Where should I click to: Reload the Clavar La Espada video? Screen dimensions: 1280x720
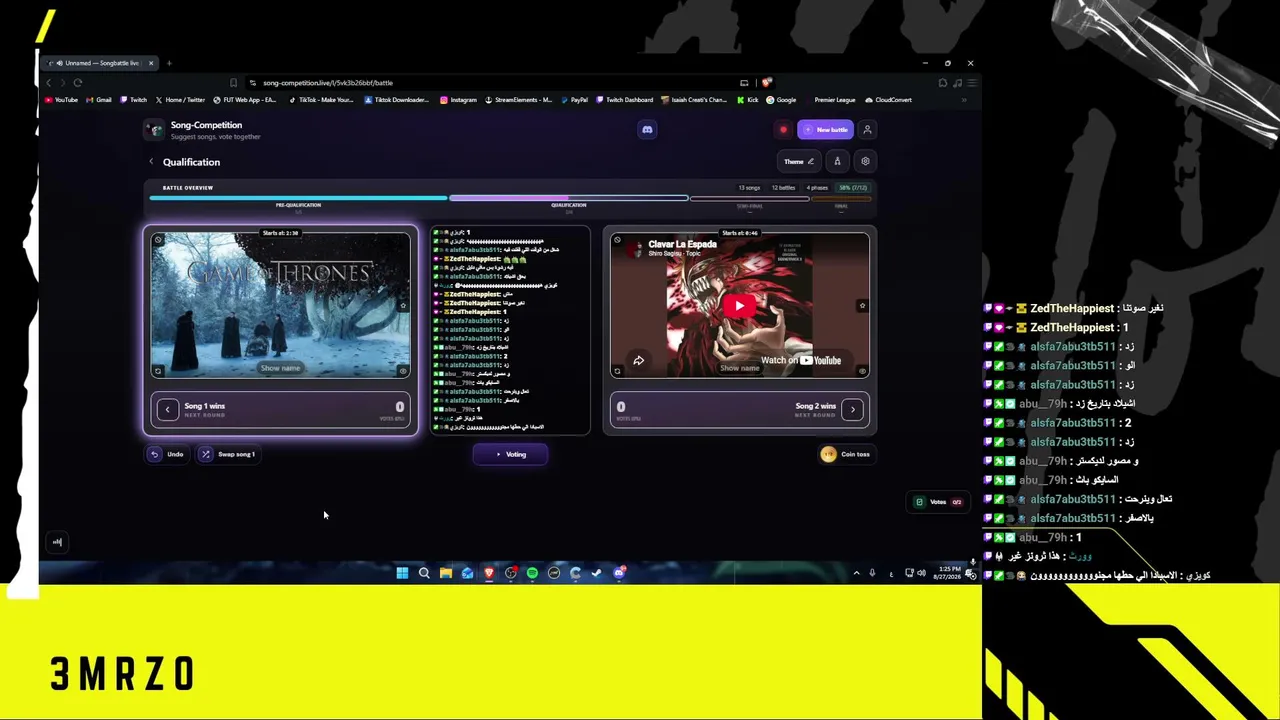tap(617, 371)
